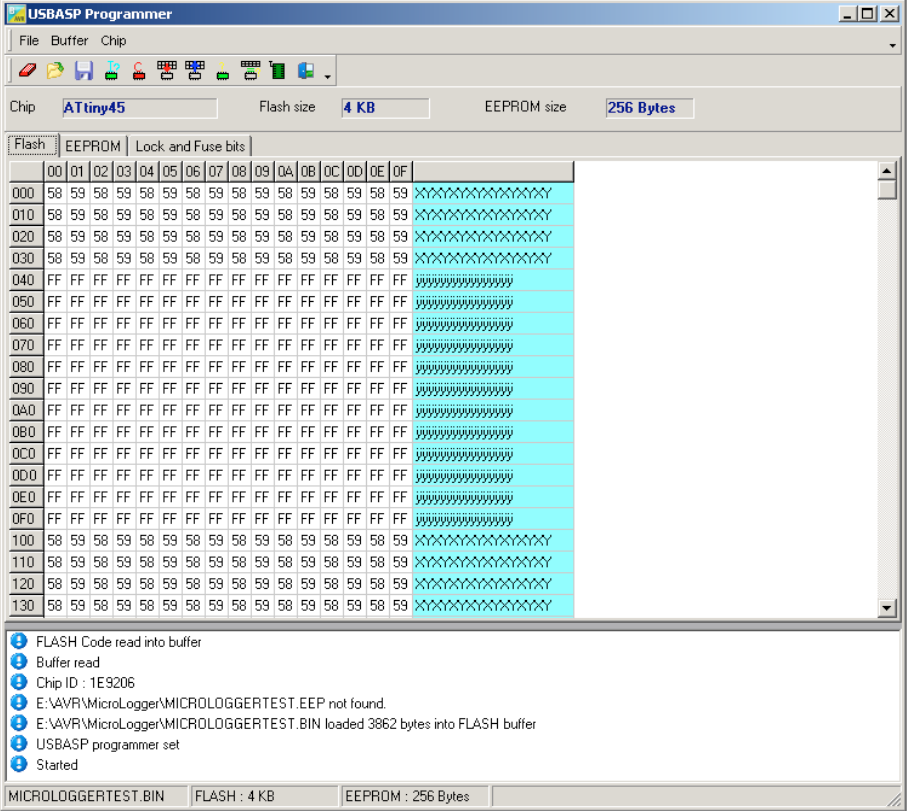Image resolution: width=908 pixels, height=811 pixels.
Task: Click column header 00 in hex grid
Action: (55, 171)
